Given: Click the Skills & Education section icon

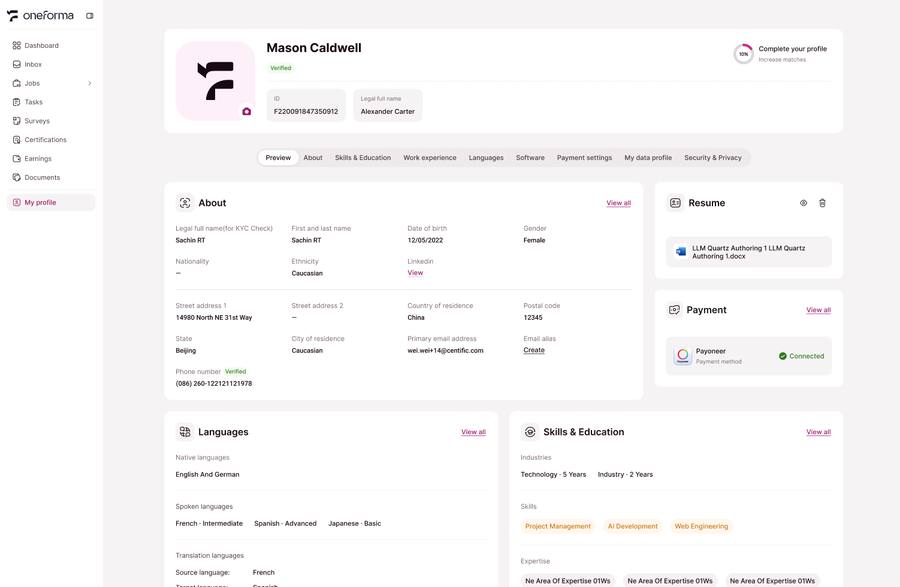Looking at the screenshot, I should click(x=530, y=431).
